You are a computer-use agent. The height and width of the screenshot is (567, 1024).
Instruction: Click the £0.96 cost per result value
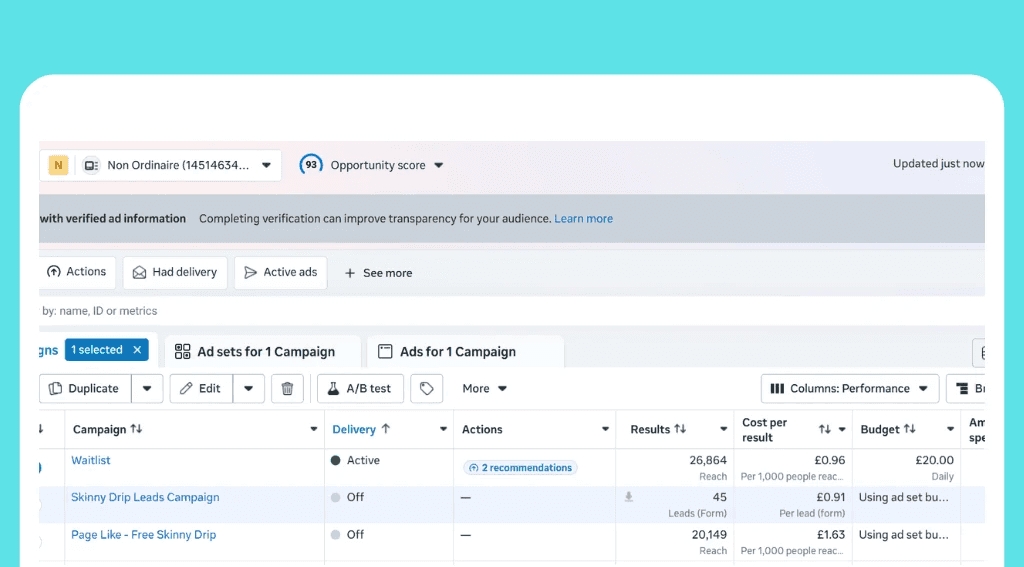coord(829,461)
